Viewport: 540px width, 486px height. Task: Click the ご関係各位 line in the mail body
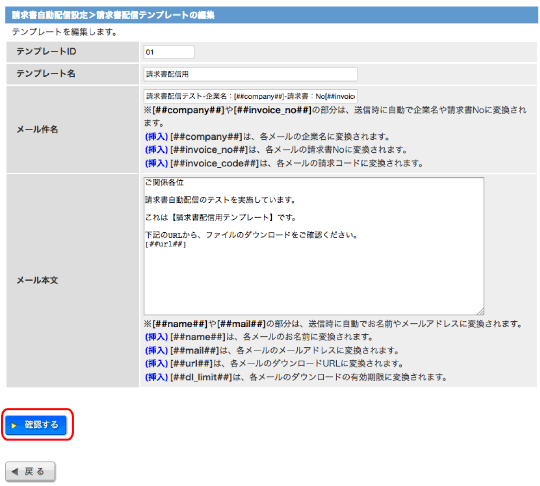tap(164, 183)
